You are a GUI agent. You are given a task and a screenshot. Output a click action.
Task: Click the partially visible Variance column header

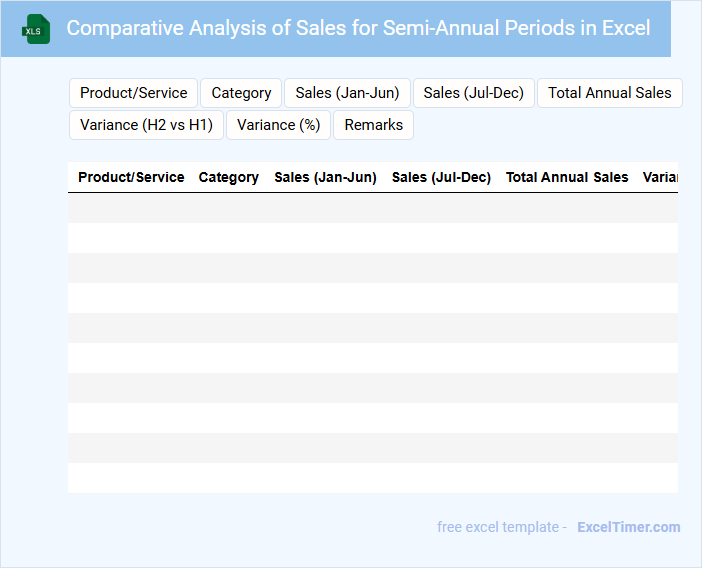point(660,177)
